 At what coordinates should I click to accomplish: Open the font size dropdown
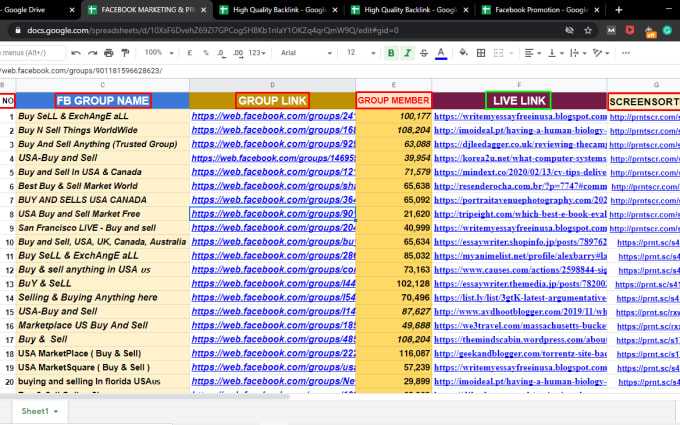point(361,53)
